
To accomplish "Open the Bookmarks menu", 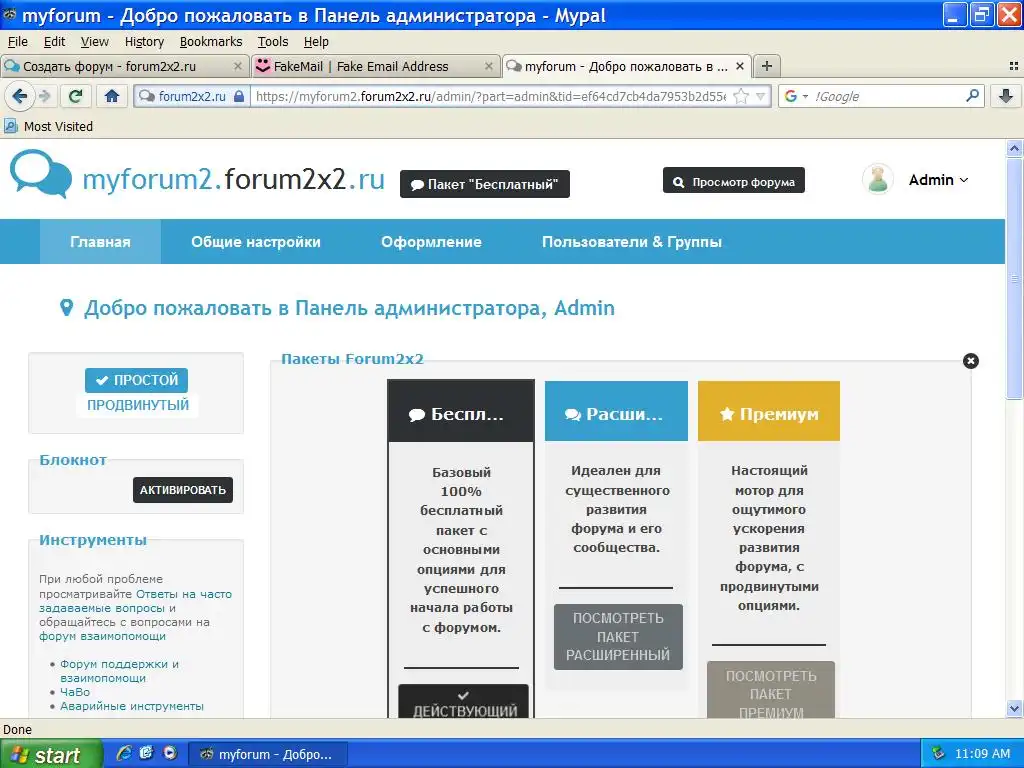I will click(x=211, y=42).
